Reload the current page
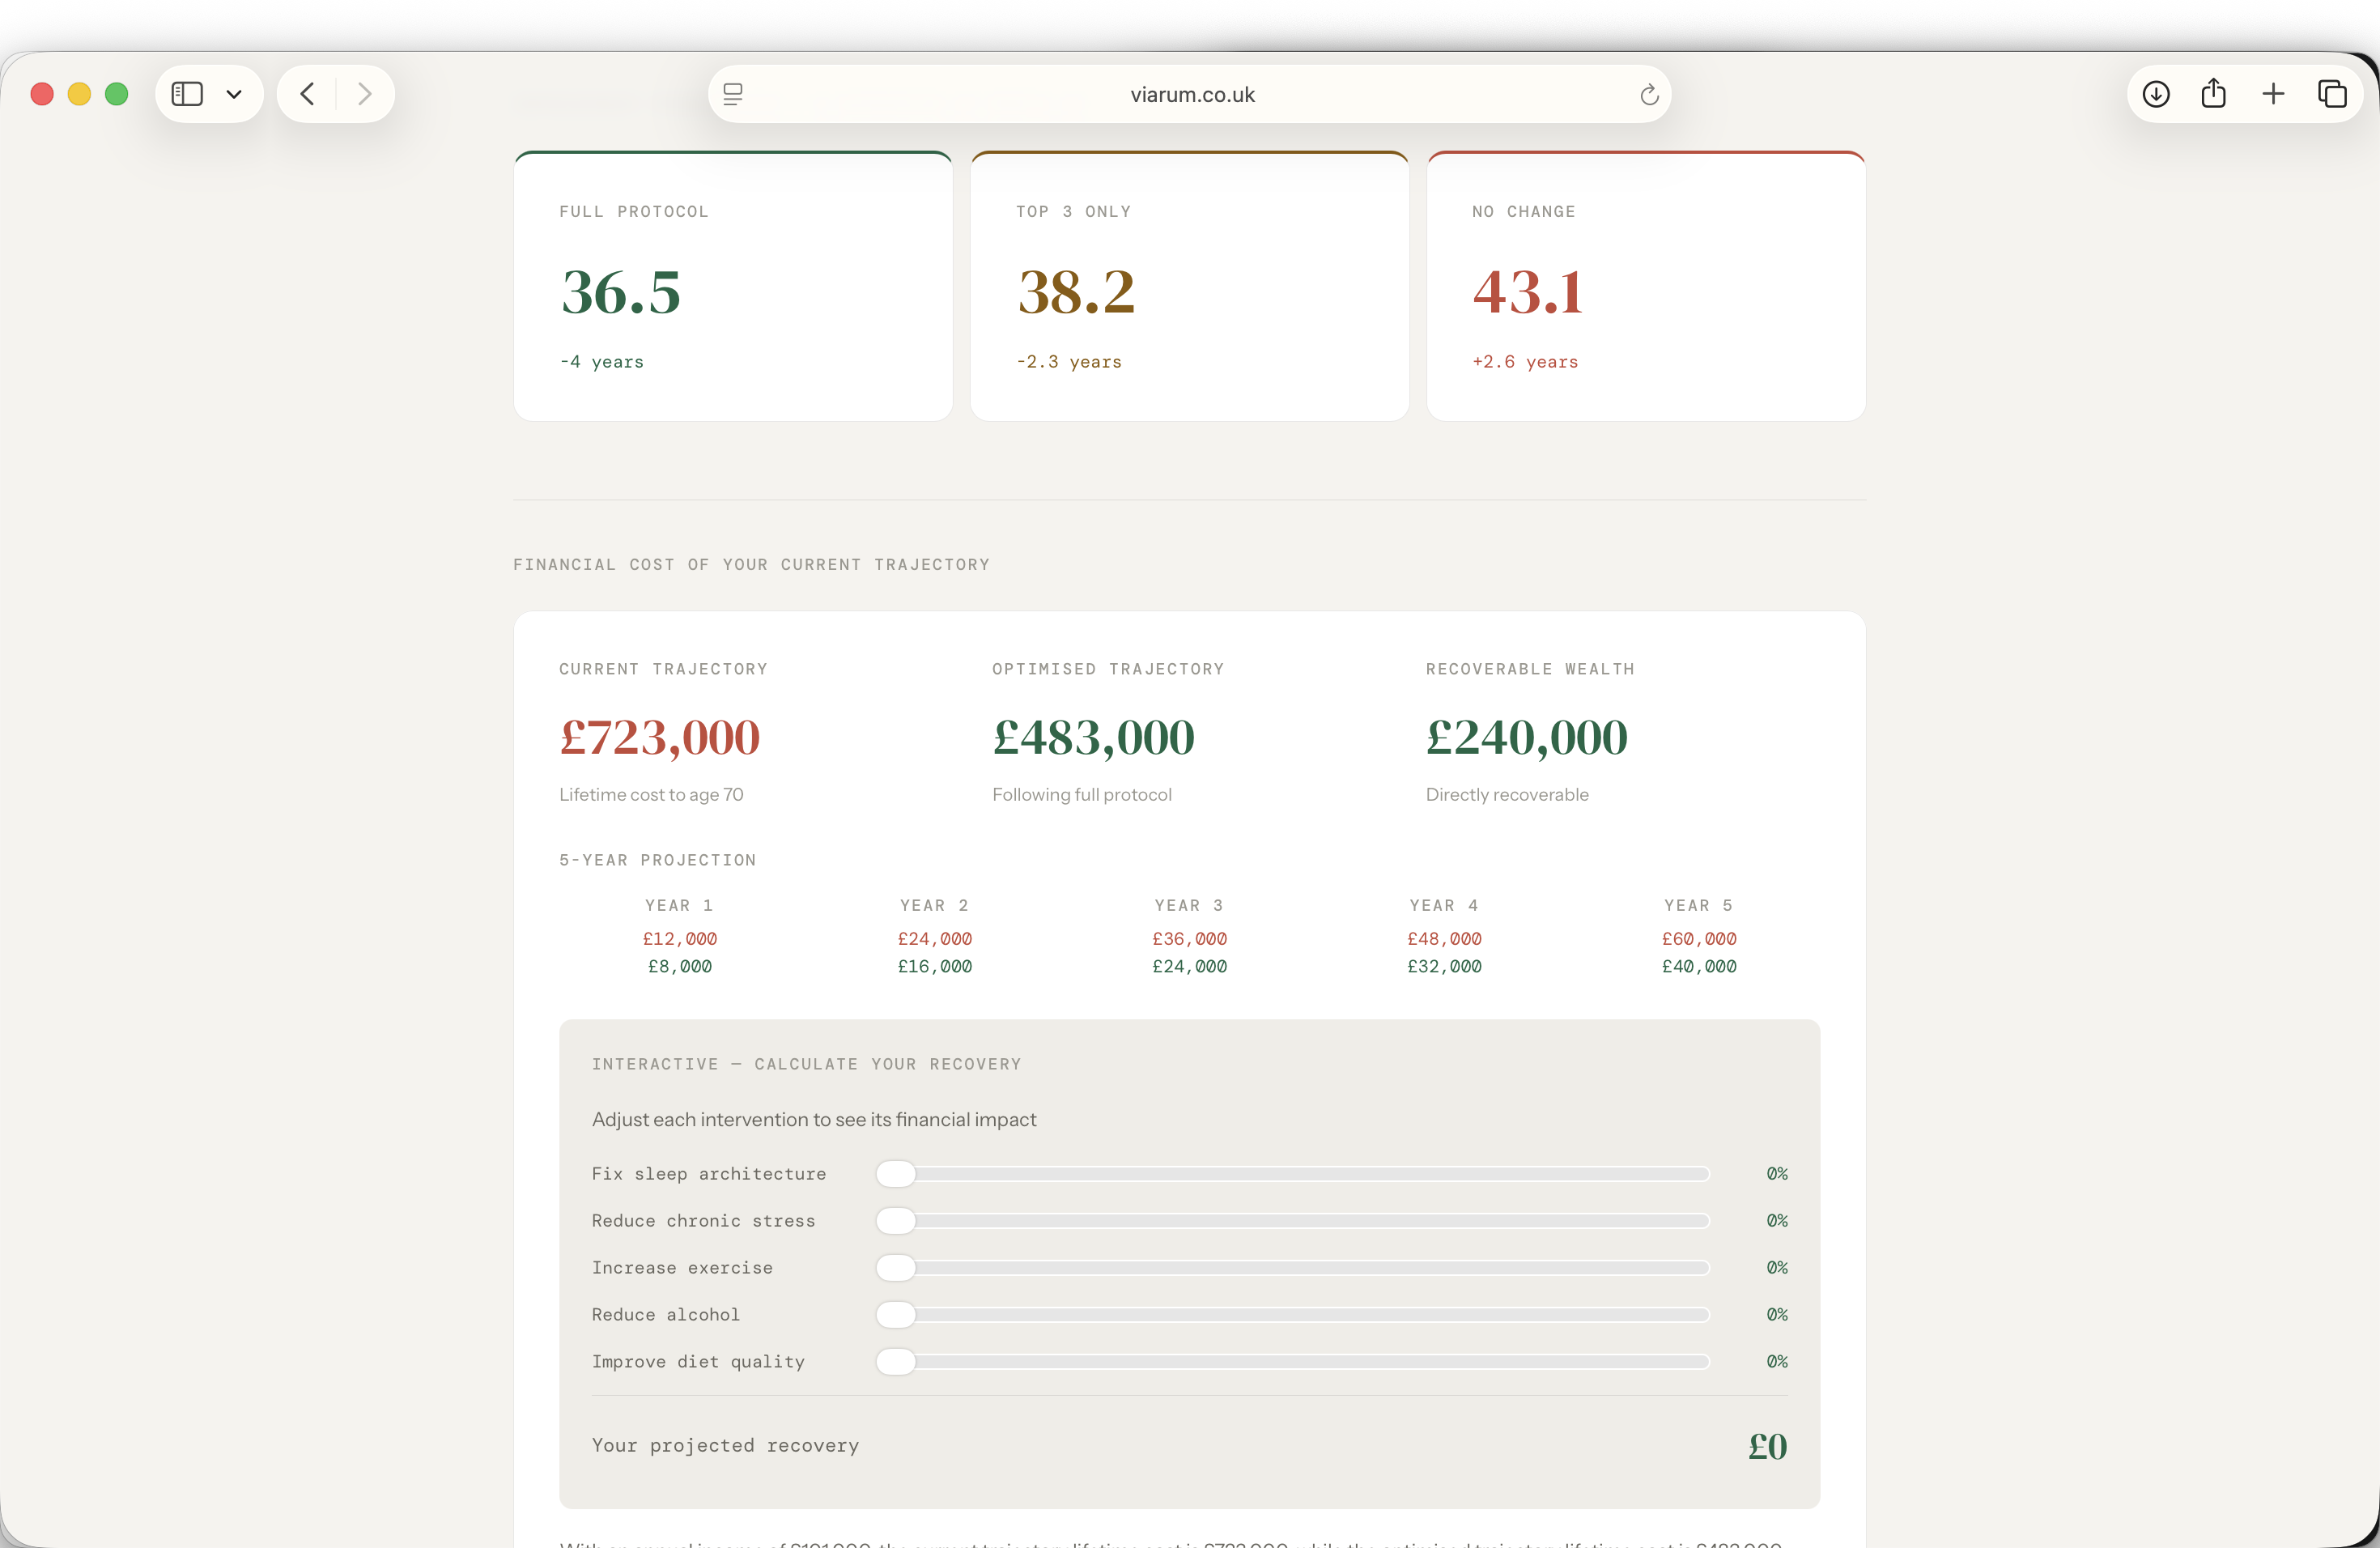 (x=1649, y=94)
